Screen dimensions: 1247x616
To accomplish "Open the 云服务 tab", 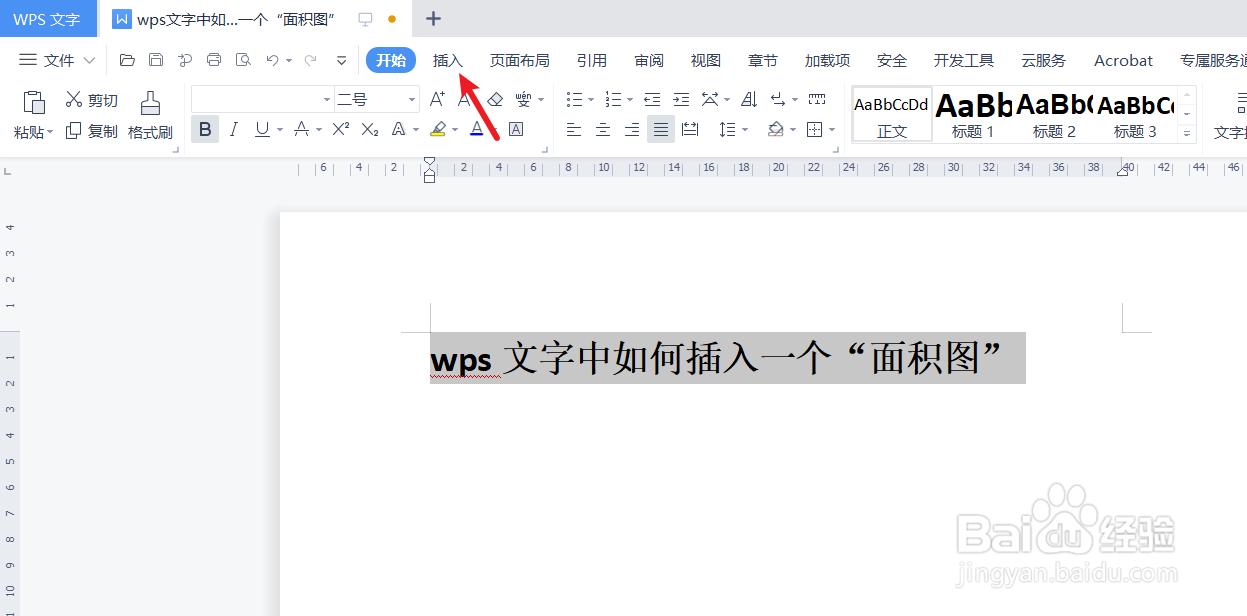I will [x=1043, y=61].
